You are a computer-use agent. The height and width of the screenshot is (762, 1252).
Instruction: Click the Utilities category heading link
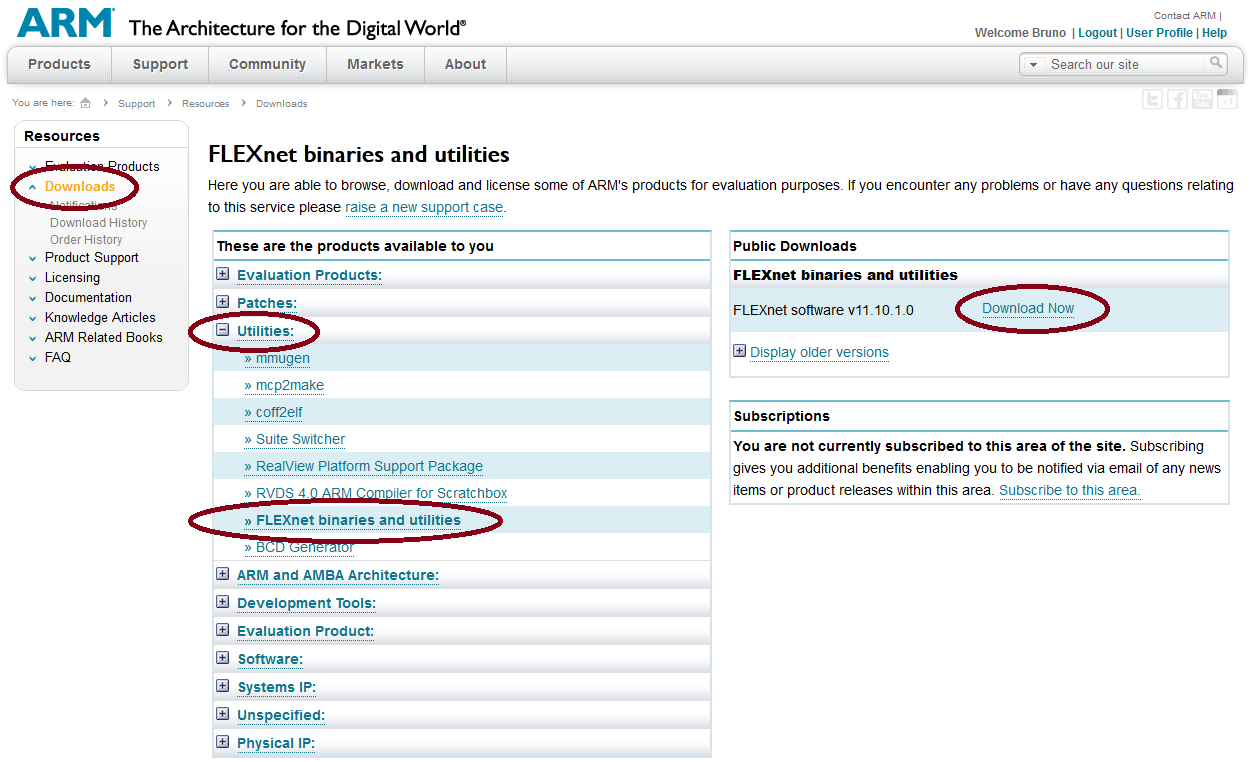pos(265,330)
